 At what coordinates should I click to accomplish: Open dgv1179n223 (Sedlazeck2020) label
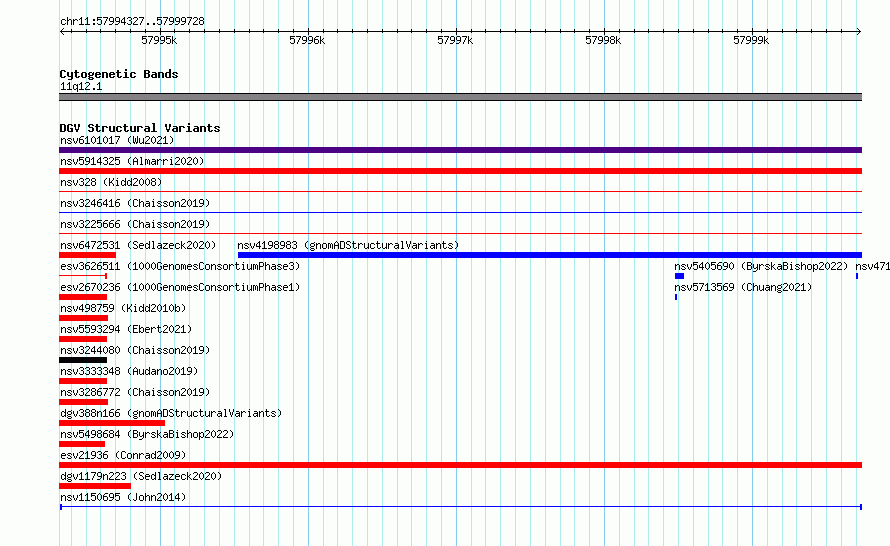pyautogui.click(x=141, y=476)
